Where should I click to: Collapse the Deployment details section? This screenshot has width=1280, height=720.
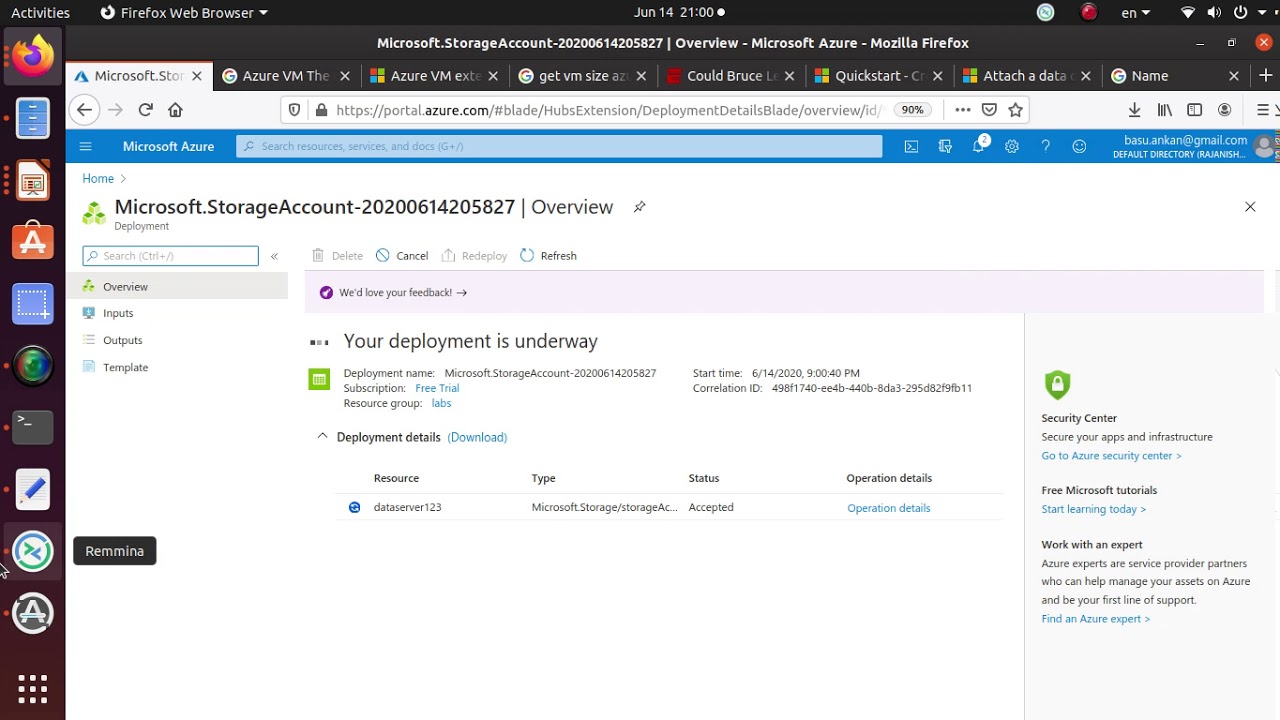pos(322,437)
